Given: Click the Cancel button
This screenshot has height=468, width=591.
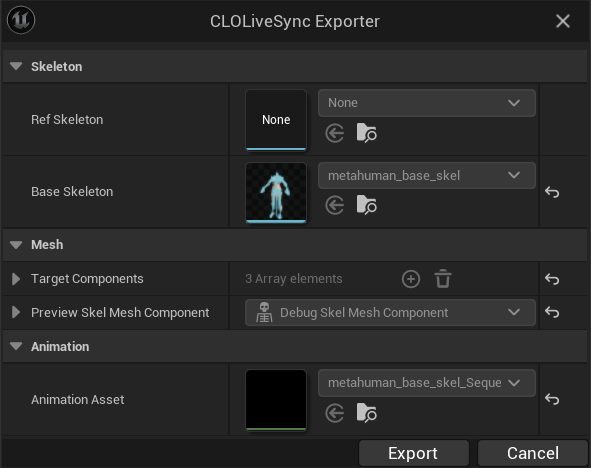Looking at the screenshot, I should pos(533,453).
